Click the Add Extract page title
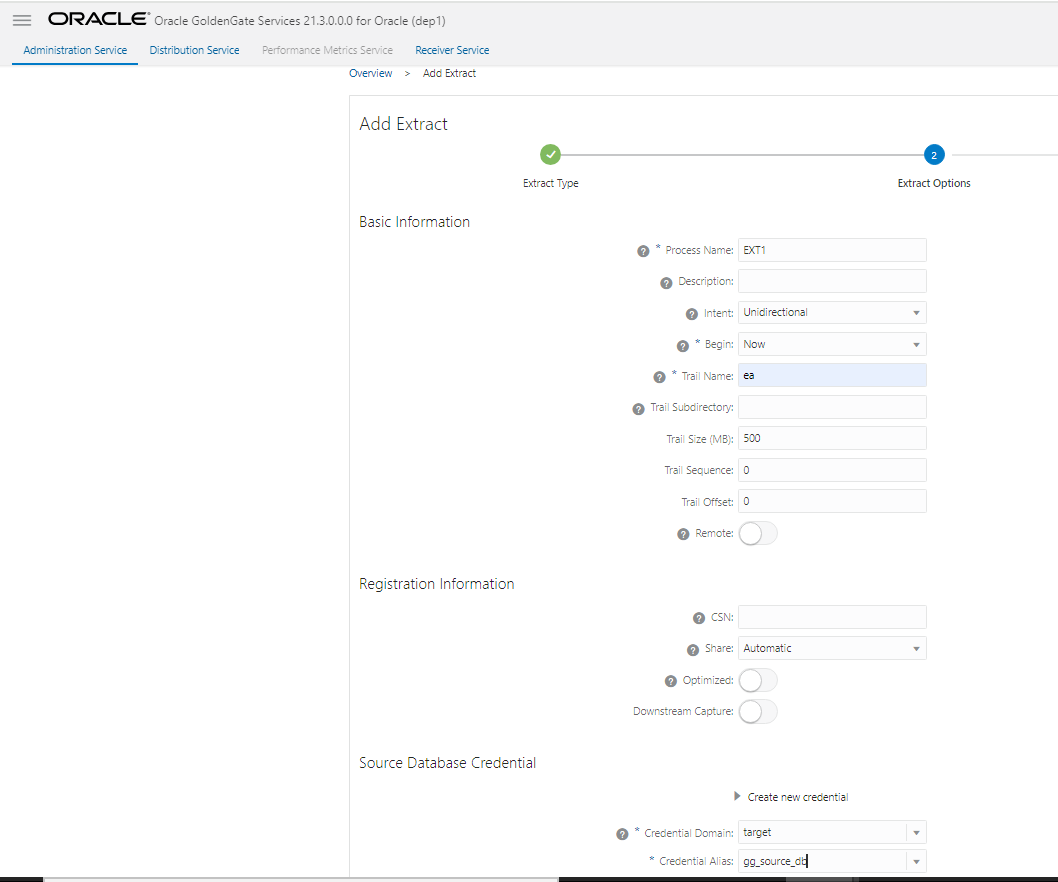Screen dimensions: 1058x882 click(x=403, y=124)
